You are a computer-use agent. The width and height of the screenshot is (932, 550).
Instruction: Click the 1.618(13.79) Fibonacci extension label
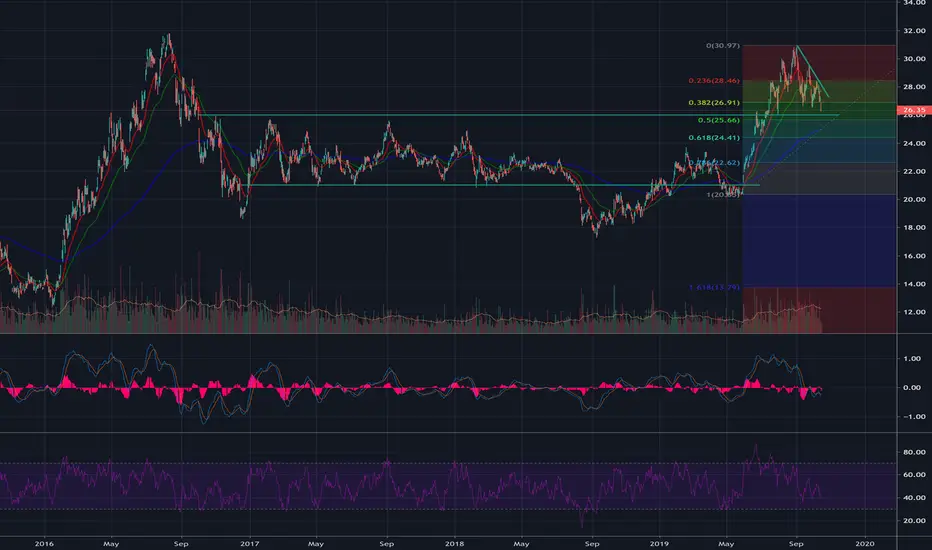coord(714,287)
